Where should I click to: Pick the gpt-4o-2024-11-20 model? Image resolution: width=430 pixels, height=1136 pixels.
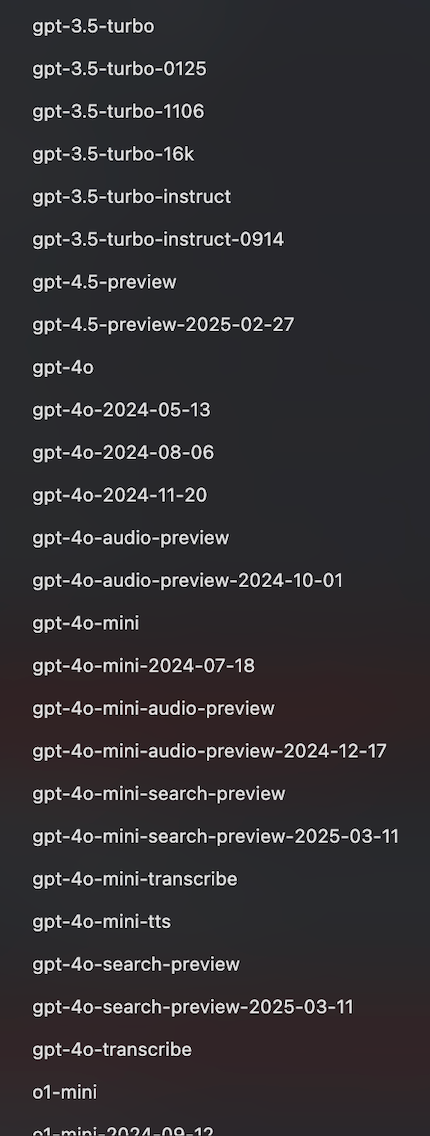119,496
